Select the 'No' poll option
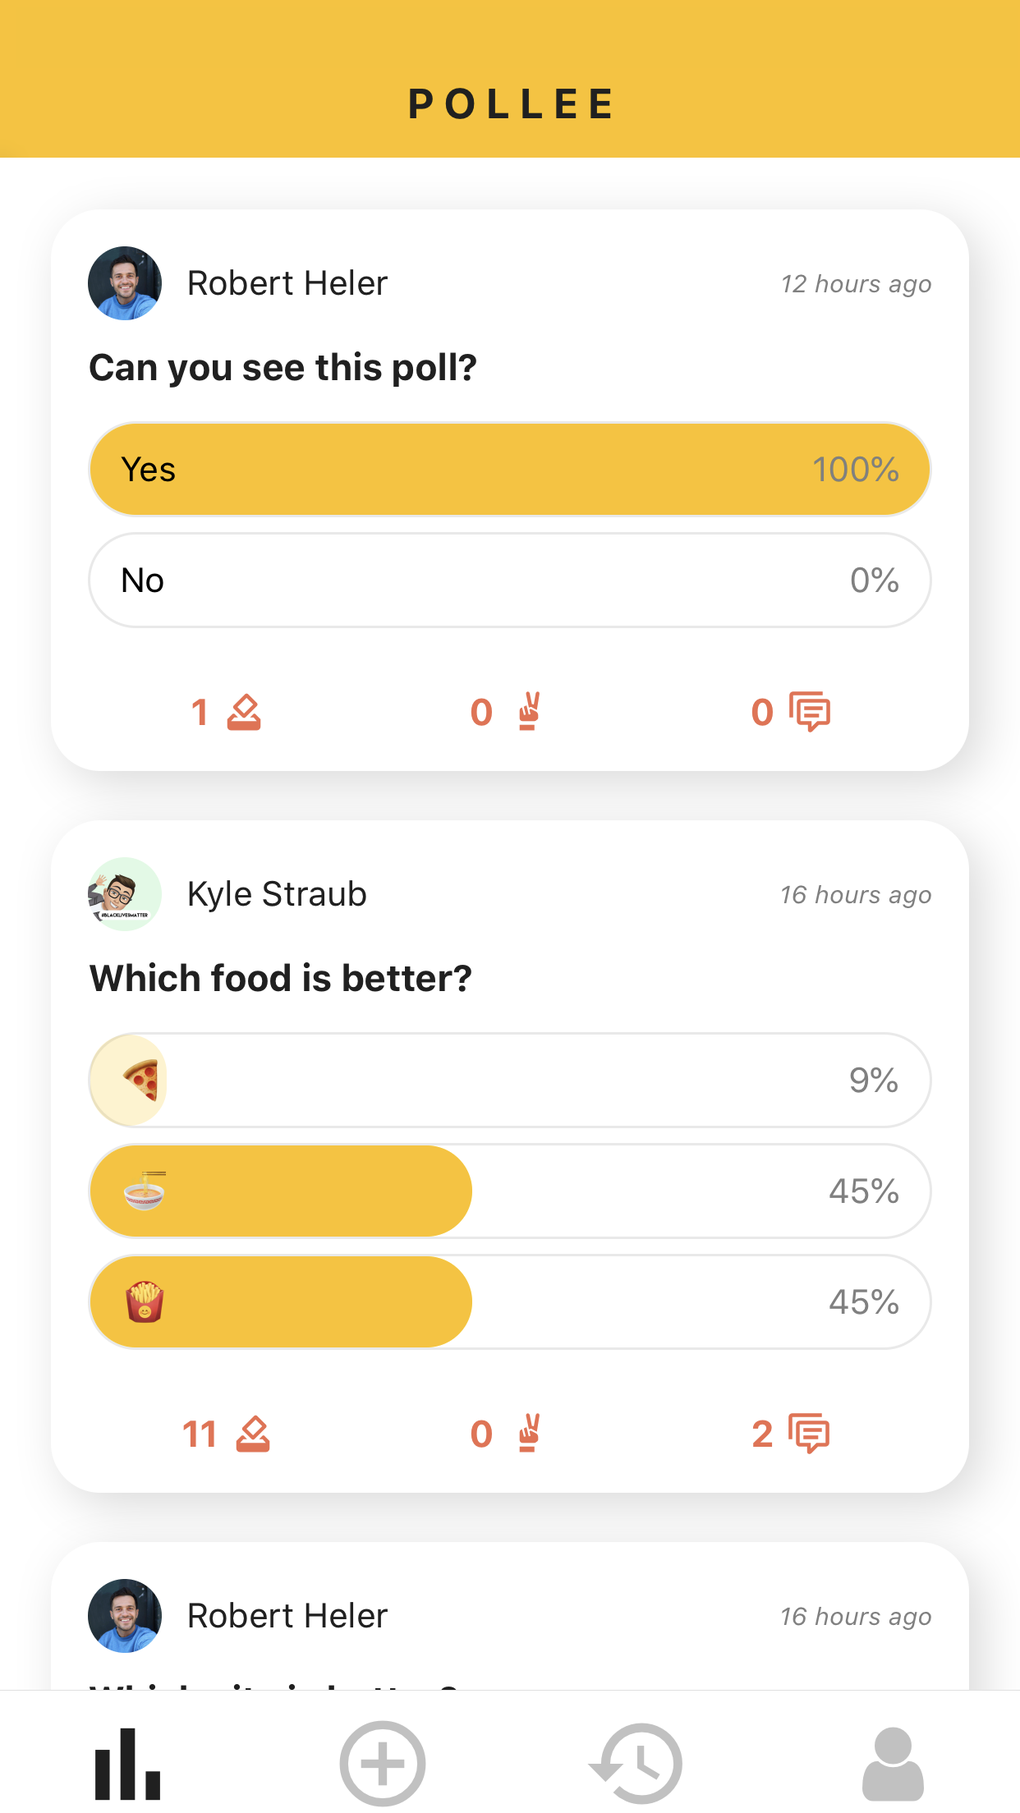1020x1813 pixels. tap(510, 580)
